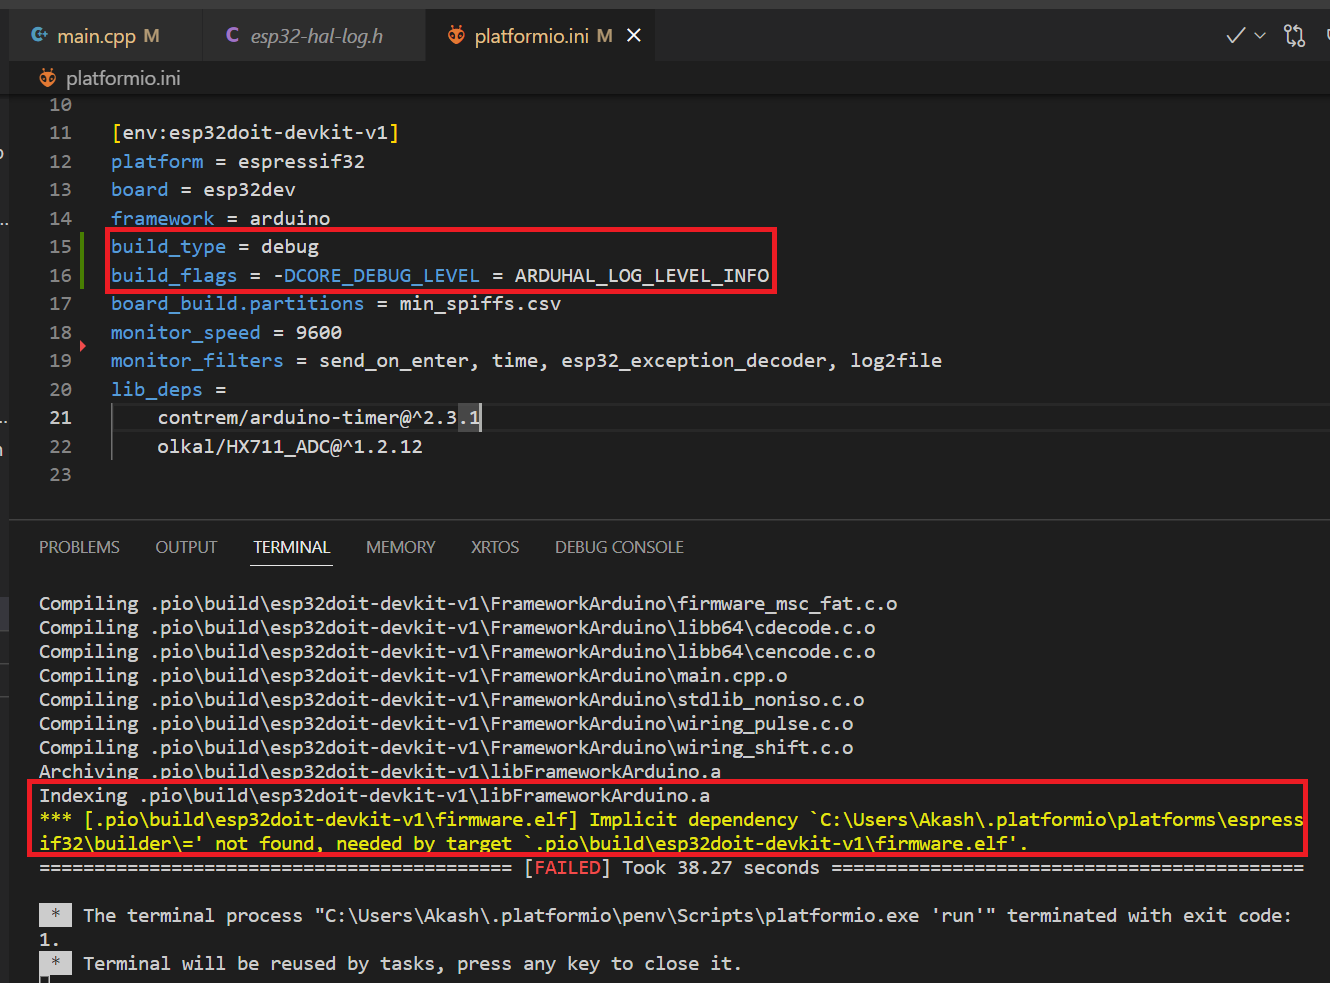Switch to the MEMORY panel tab

[x=400, y=547]
